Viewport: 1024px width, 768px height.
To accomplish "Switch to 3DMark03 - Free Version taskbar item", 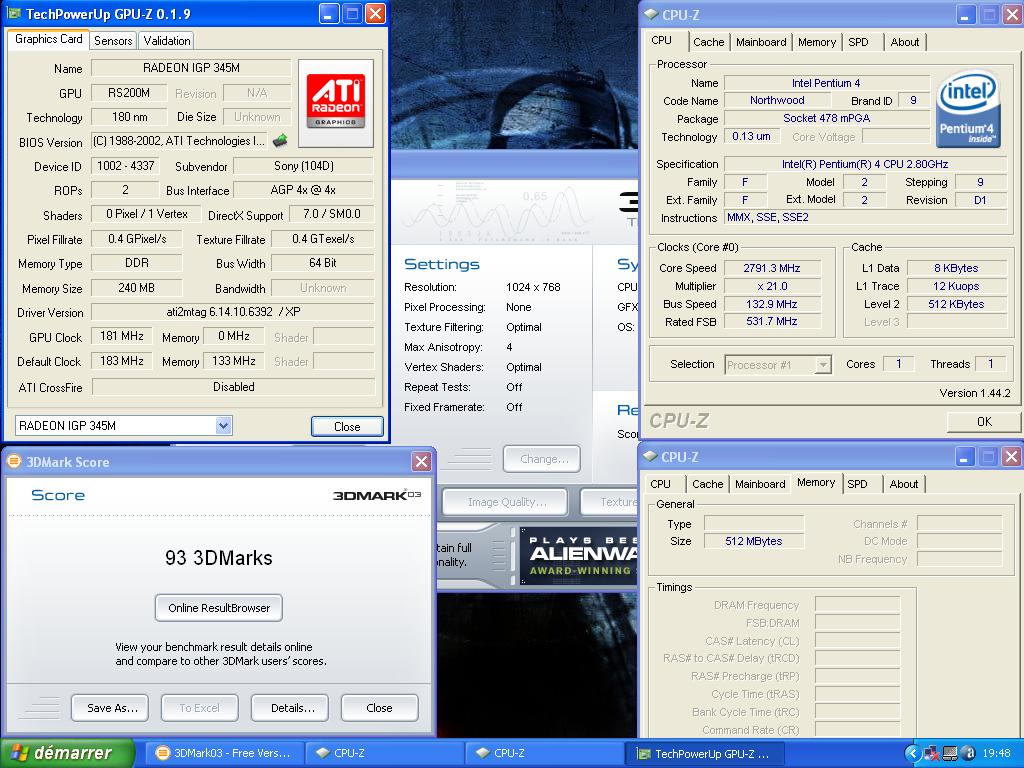I will tap(223, 753).
